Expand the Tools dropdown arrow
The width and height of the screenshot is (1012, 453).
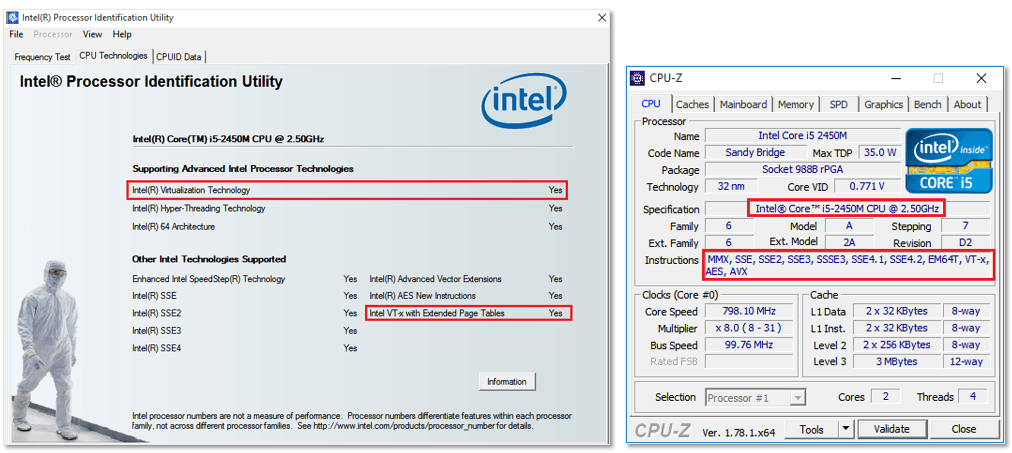pyautogui.click(x=846, y=429)
